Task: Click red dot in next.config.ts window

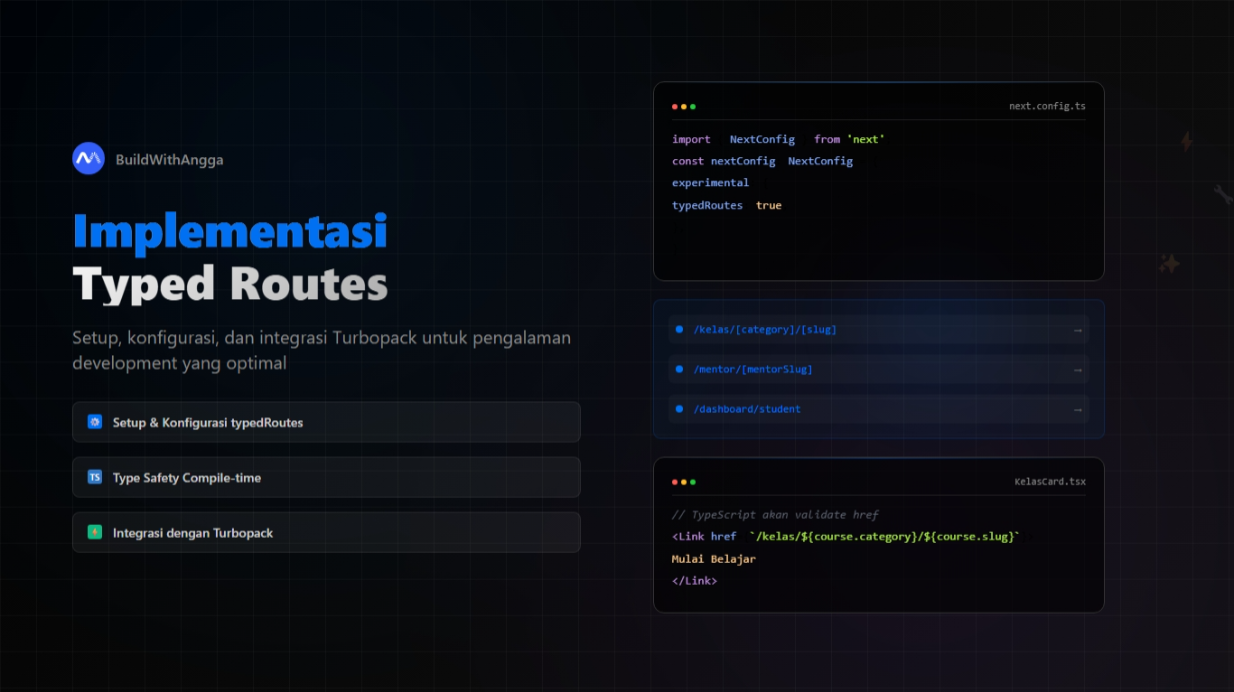Action: [675, 106]
